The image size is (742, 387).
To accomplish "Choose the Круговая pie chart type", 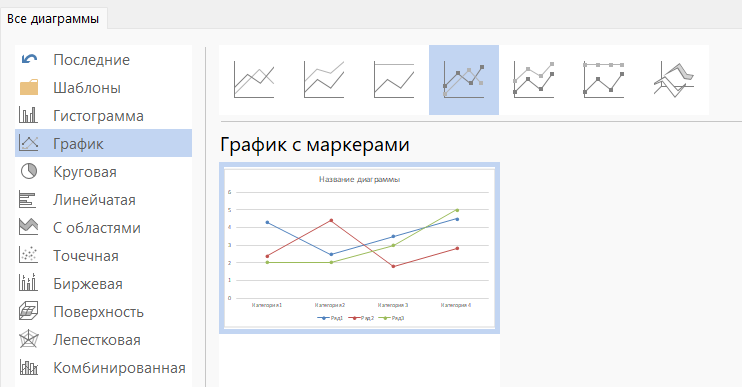I will [x=104, y=171].
